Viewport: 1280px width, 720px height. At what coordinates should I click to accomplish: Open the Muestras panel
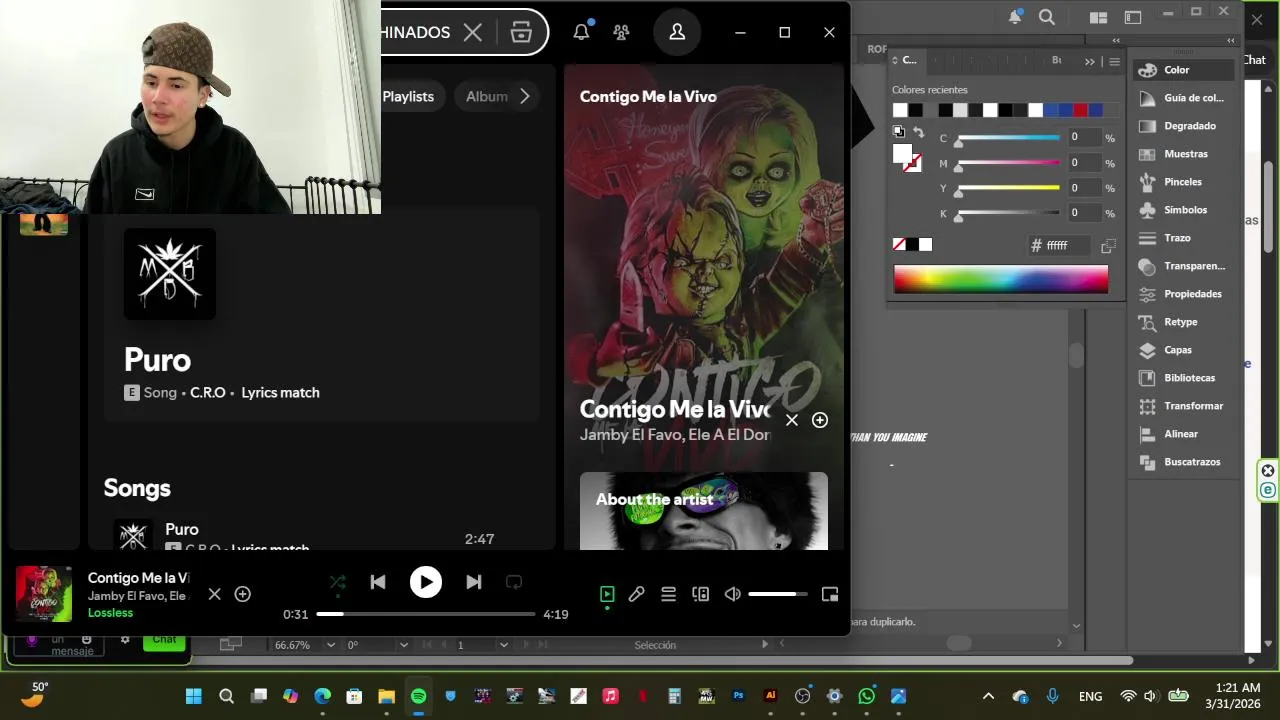click(x=1182, y=154)
